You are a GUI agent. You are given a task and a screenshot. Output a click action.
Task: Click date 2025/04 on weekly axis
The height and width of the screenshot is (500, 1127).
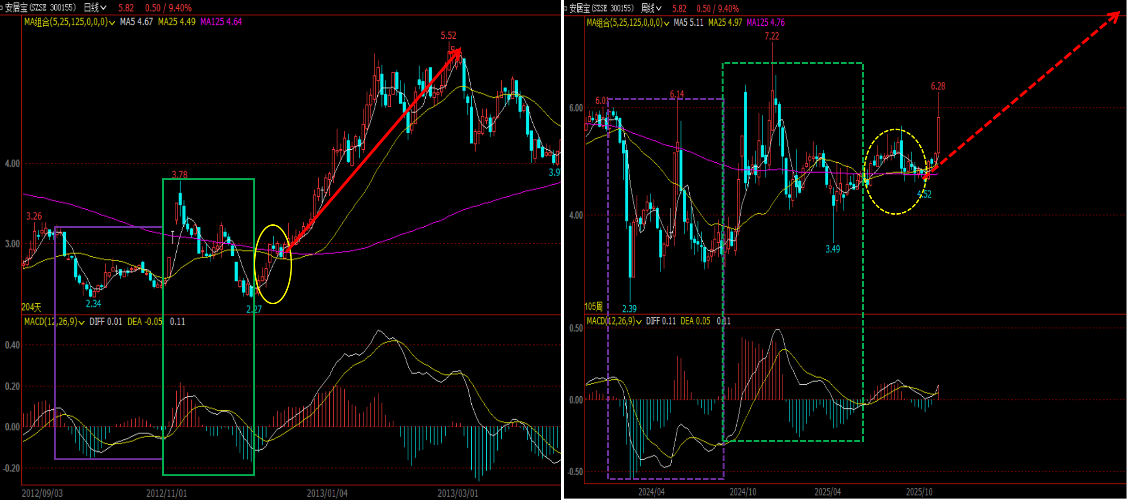(829, 493)
